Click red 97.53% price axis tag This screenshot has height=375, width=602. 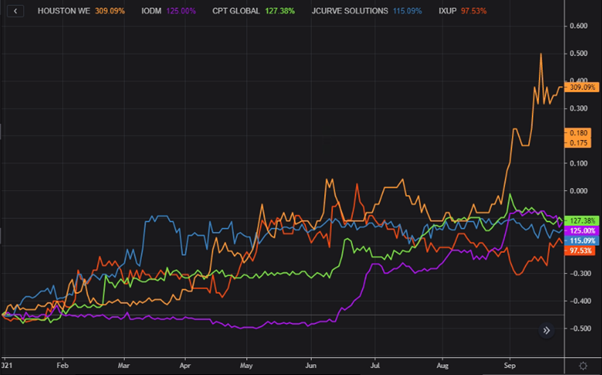(580, 251)
